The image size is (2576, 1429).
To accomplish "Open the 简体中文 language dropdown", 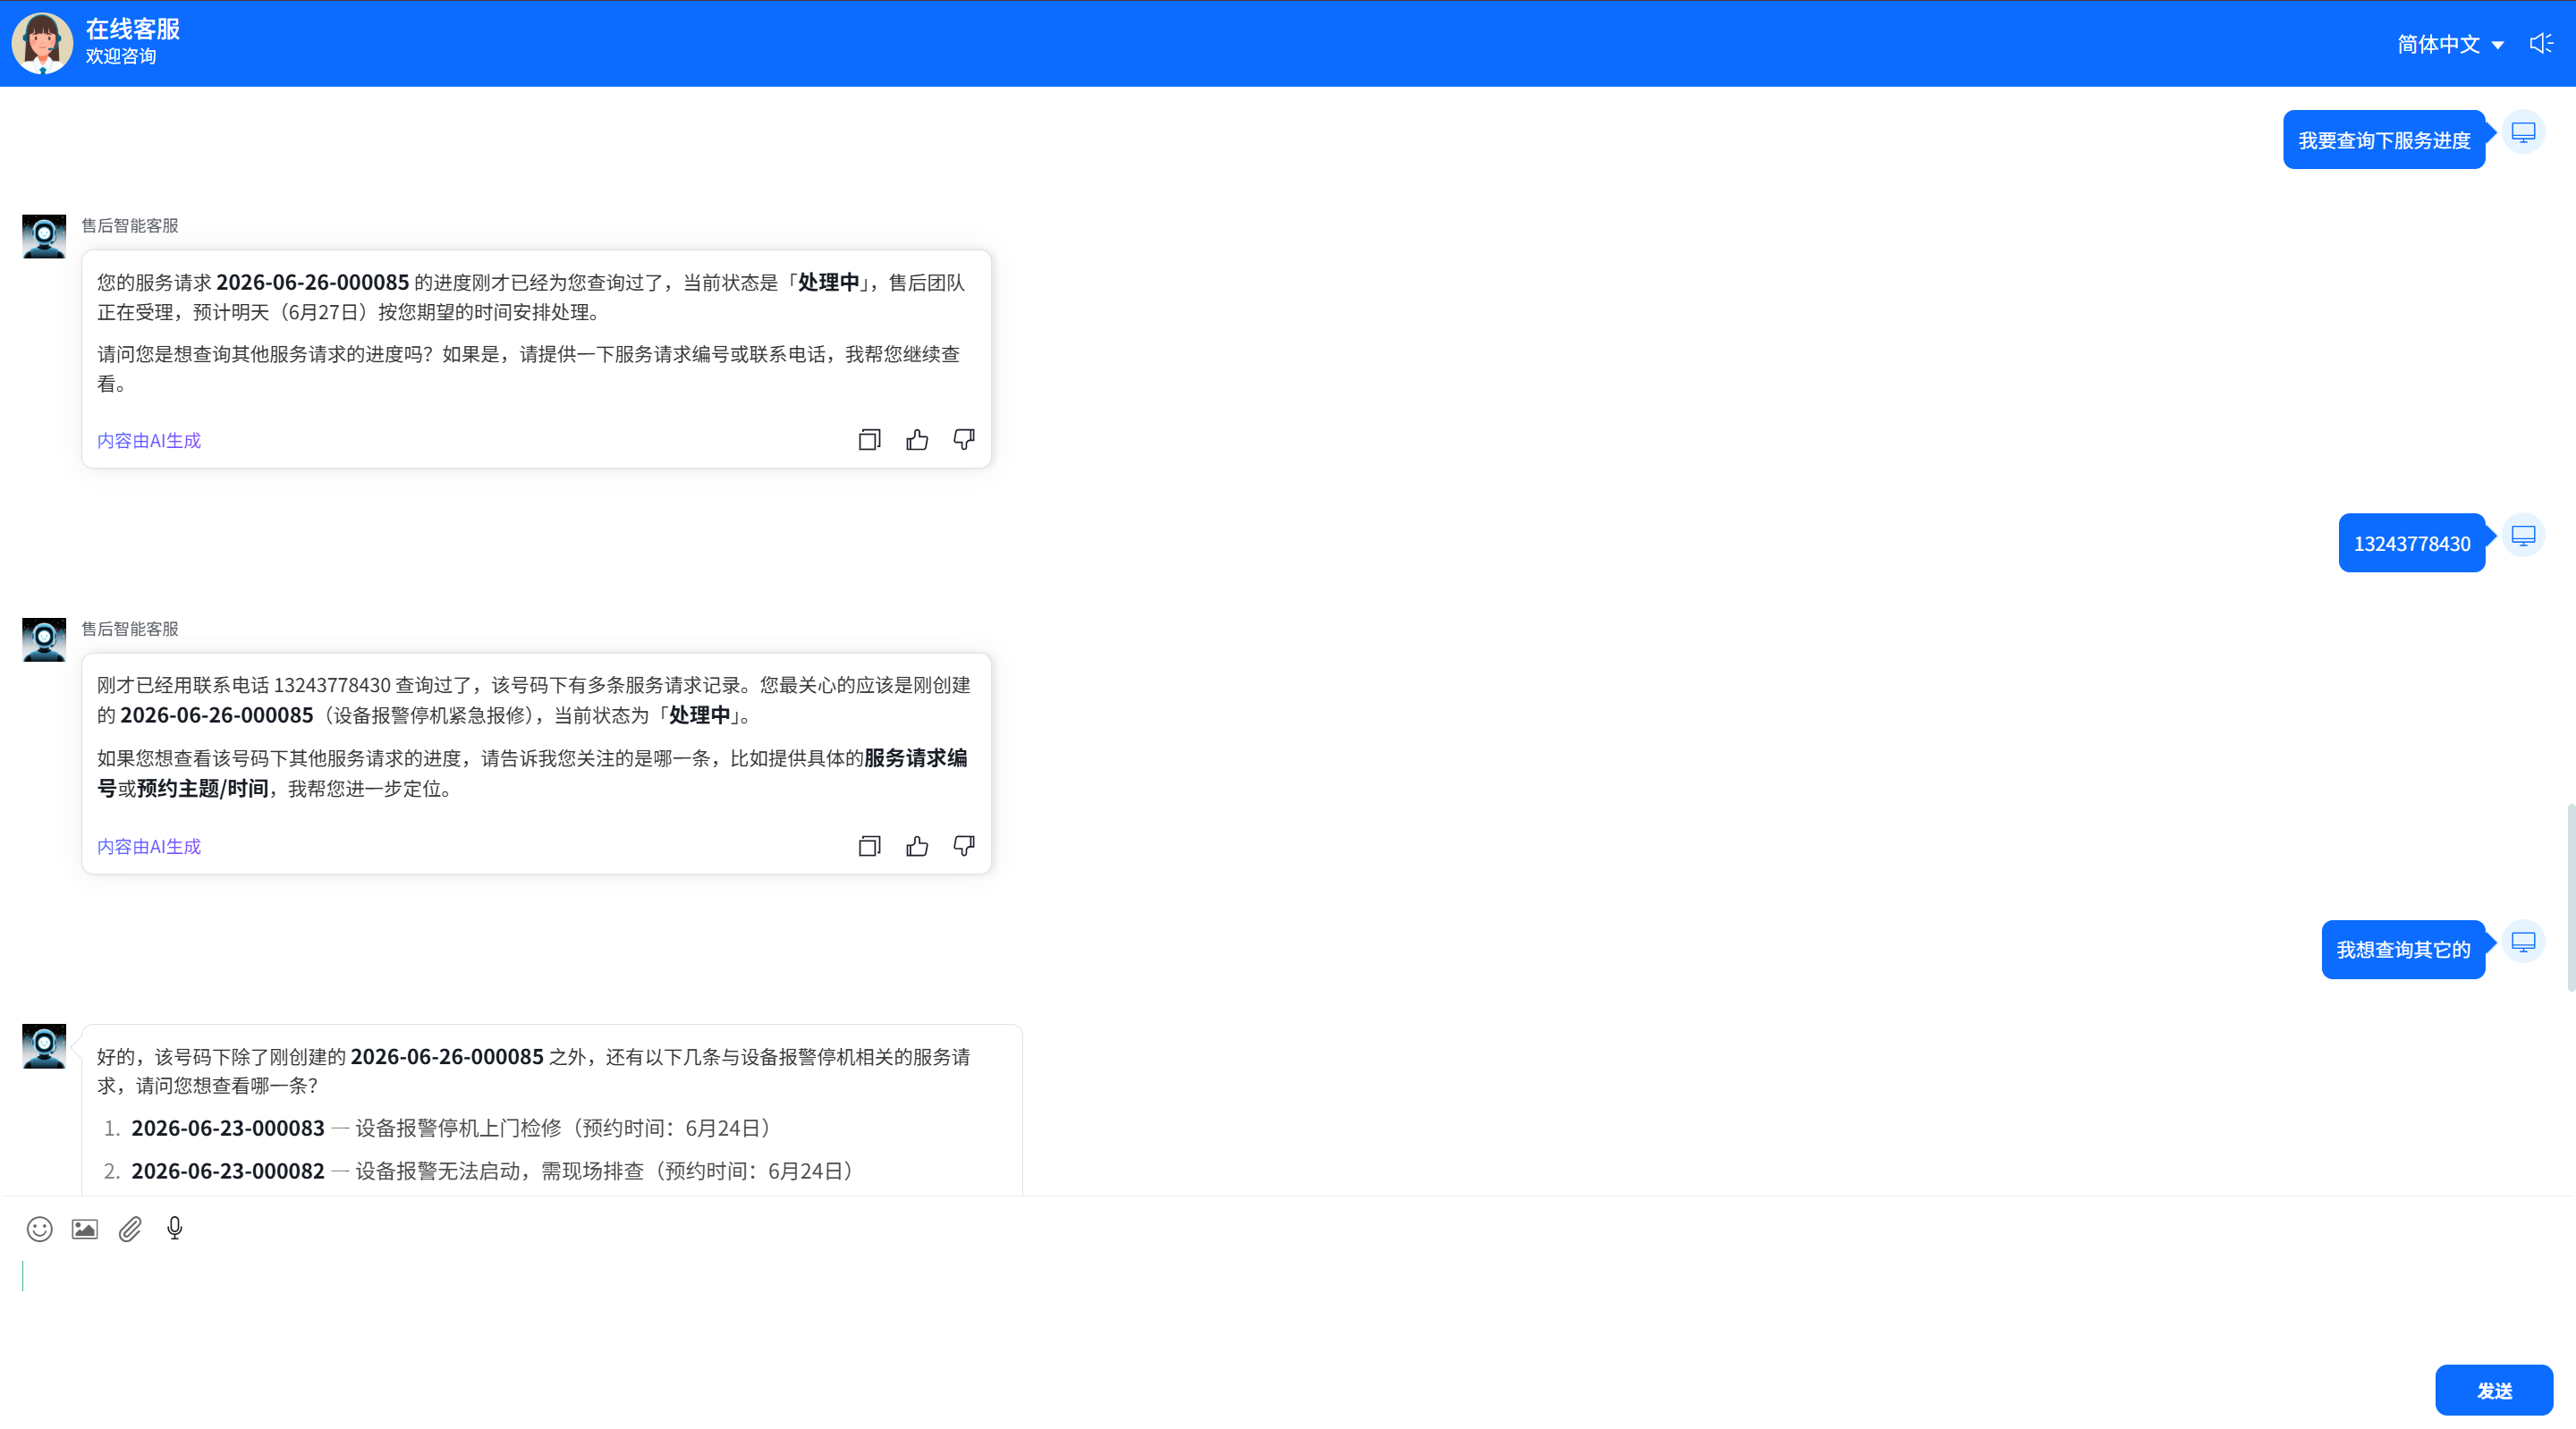I will click(2450, 44).
